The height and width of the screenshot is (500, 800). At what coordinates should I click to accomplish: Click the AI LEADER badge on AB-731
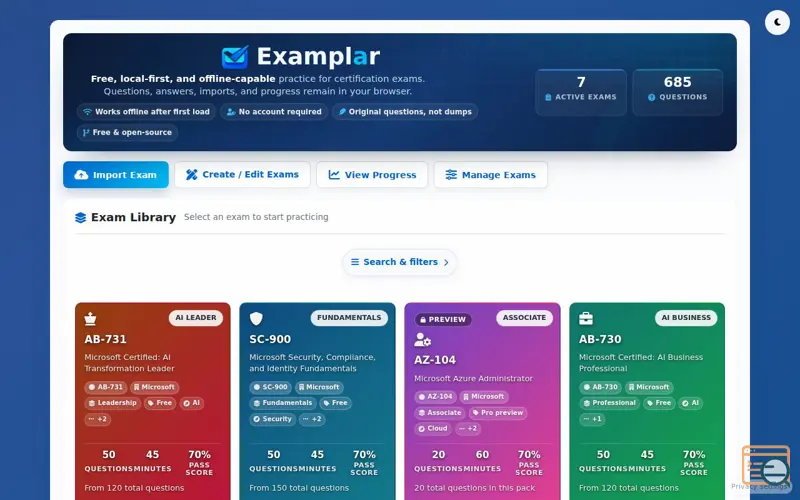pos(196,318)
